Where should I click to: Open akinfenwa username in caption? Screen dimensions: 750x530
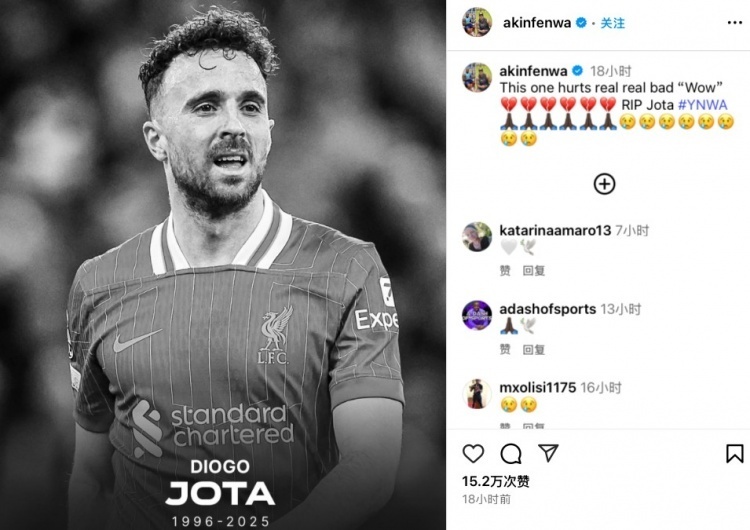coord(533,71)
